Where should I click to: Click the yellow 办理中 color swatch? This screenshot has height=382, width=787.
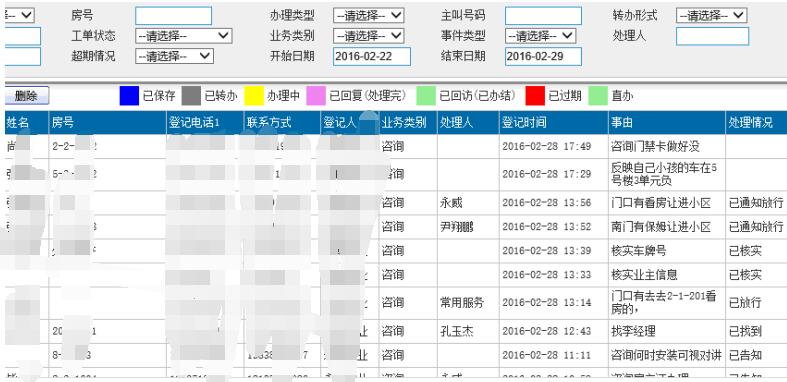254,95
